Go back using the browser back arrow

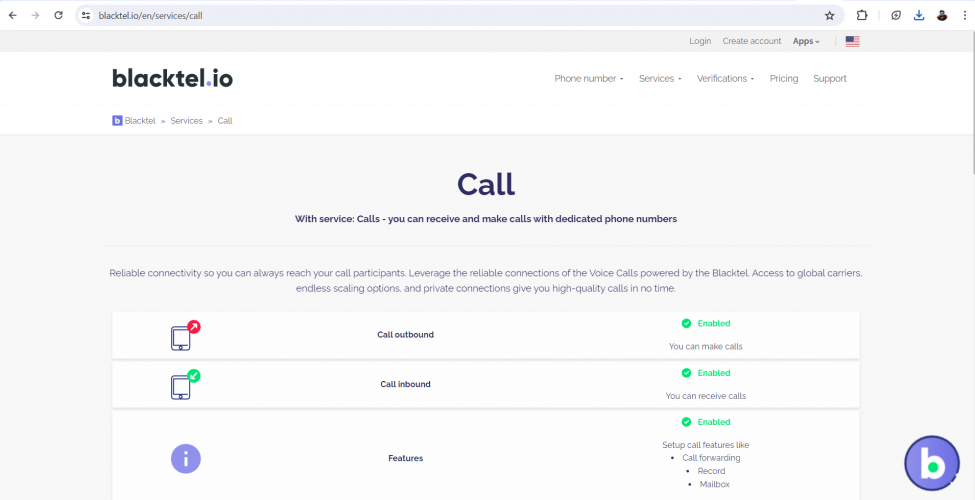[12, 16]
